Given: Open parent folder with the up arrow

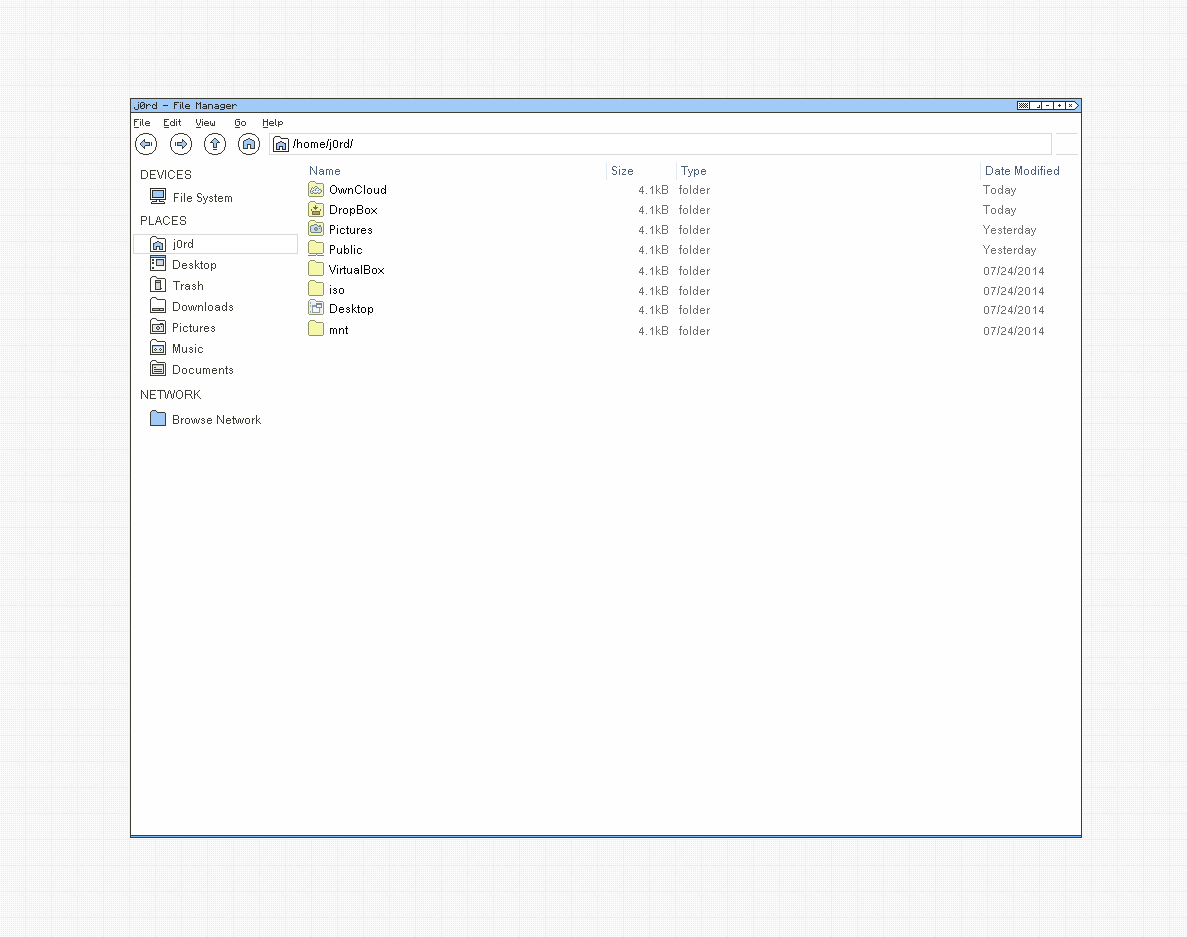Looking at the screenshot, I should [215, 144].
